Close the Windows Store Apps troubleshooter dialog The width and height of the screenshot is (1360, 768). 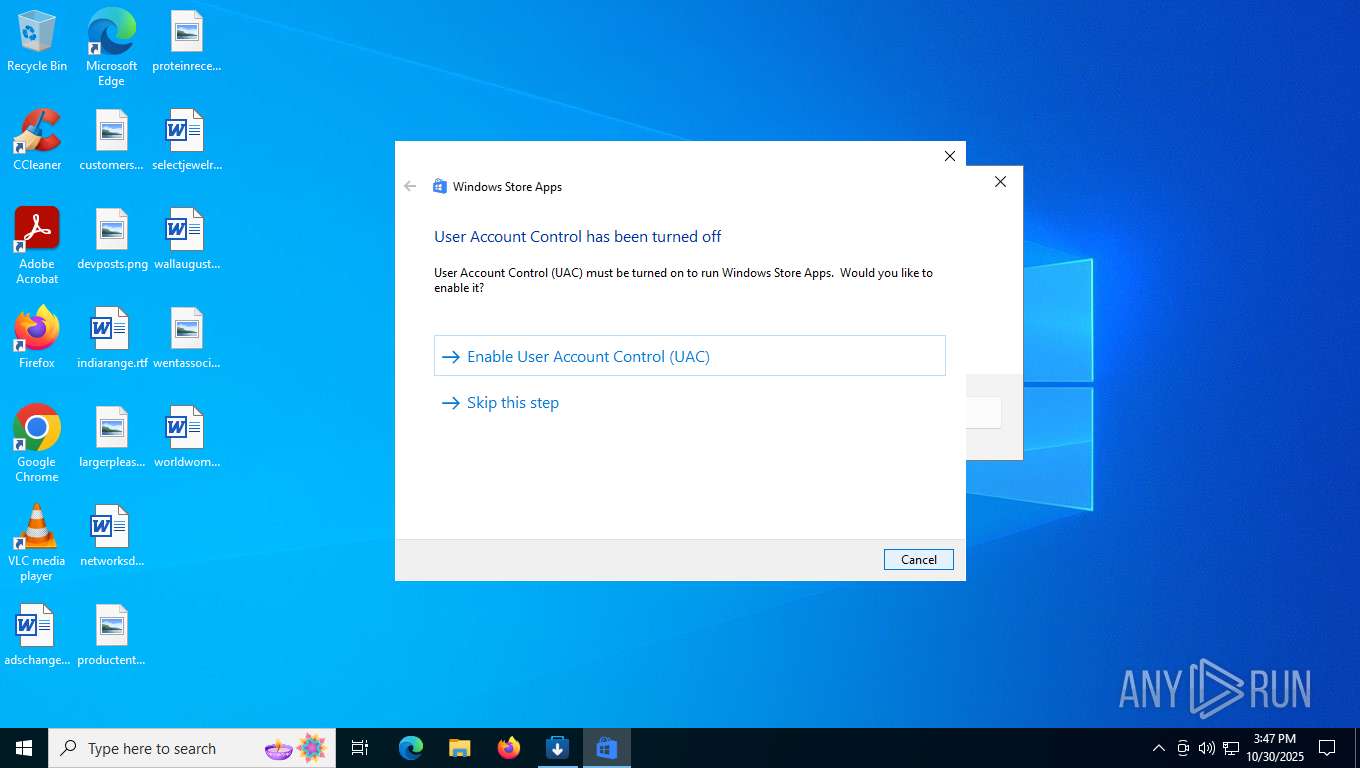coord(949,156)
